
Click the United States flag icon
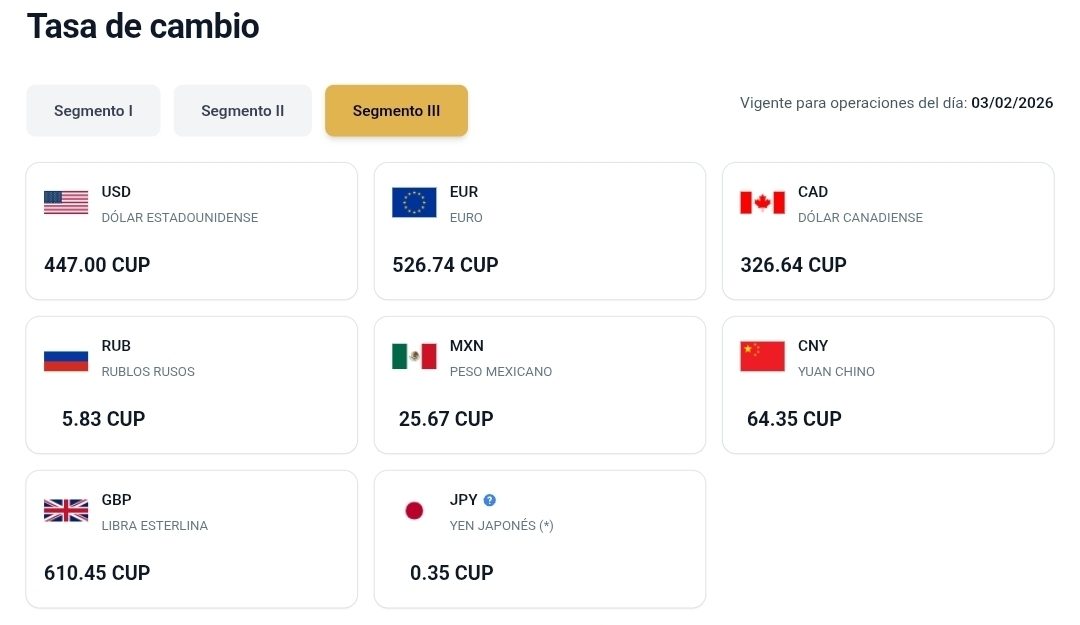pos(66,203)
